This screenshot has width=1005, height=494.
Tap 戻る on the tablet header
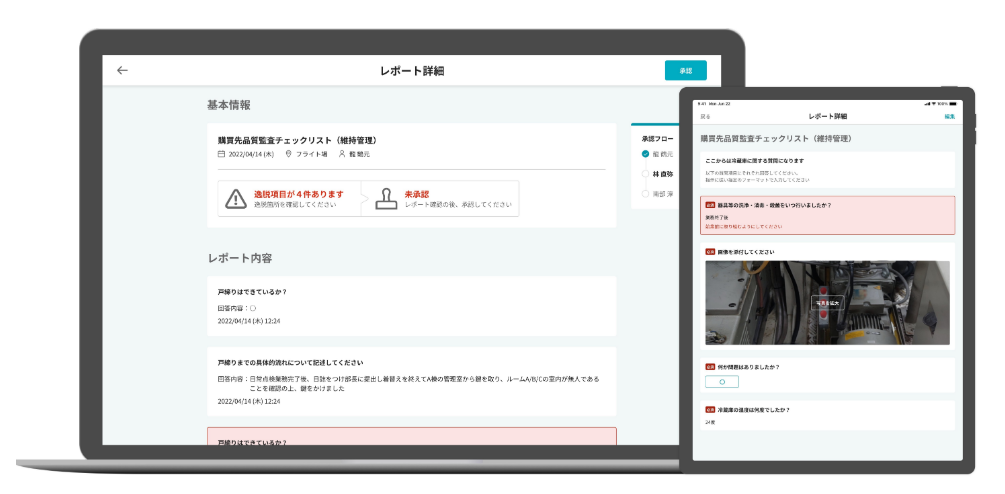click(x=706, y=117)
